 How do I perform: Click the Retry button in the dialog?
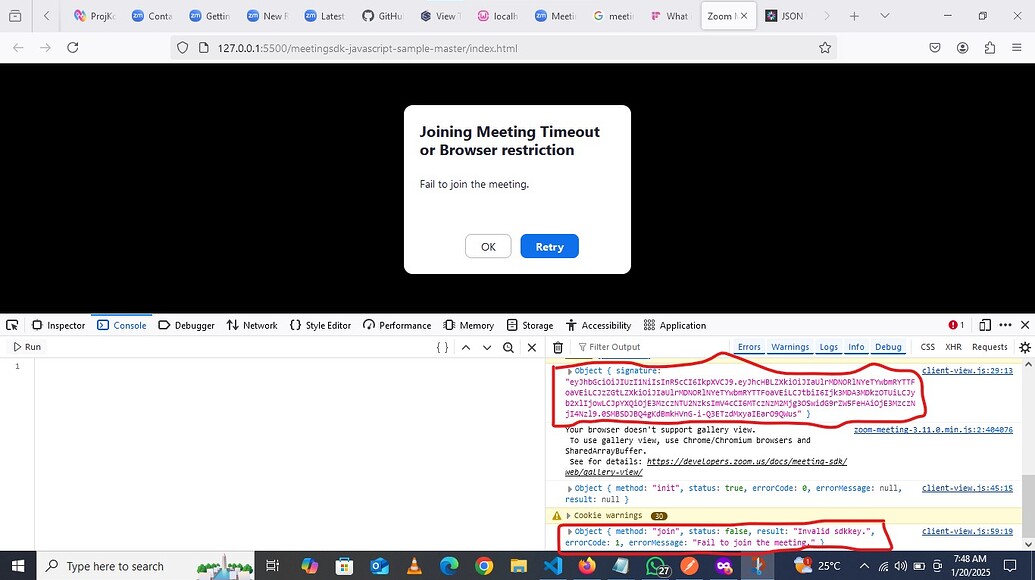click(548, 245)
